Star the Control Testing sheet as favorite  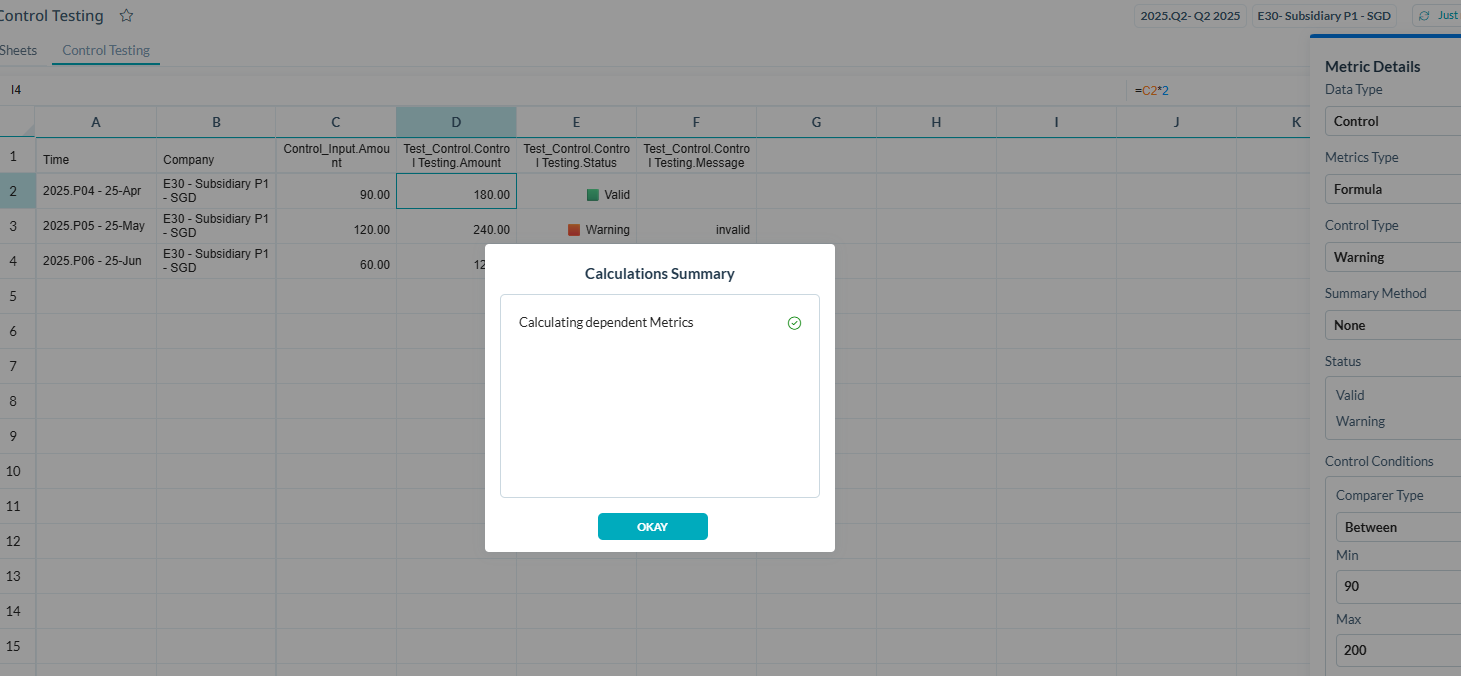[125, 15]
